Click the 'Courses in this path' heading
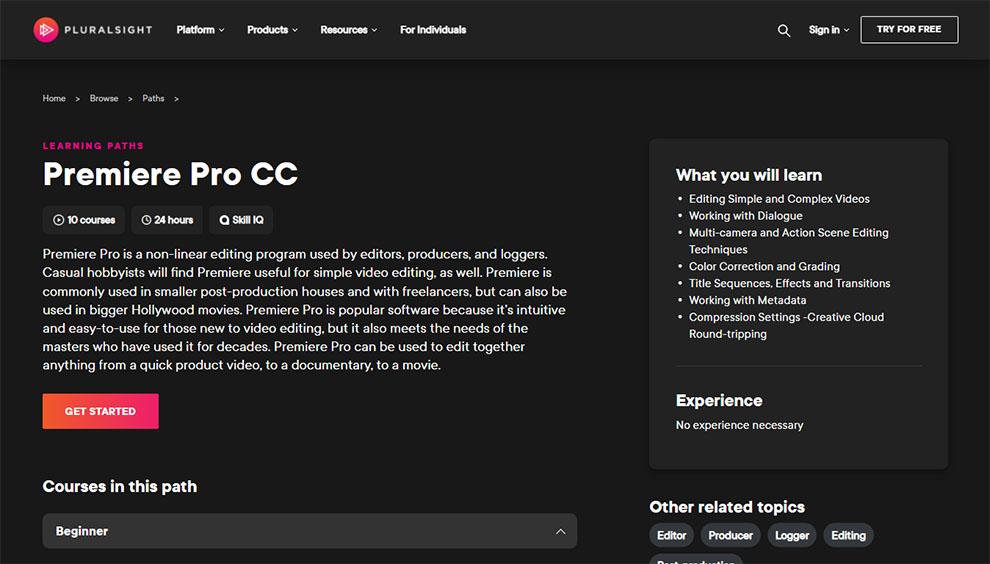Image resolution: width=990 pixels, height=564 pixels. point(120,486)
